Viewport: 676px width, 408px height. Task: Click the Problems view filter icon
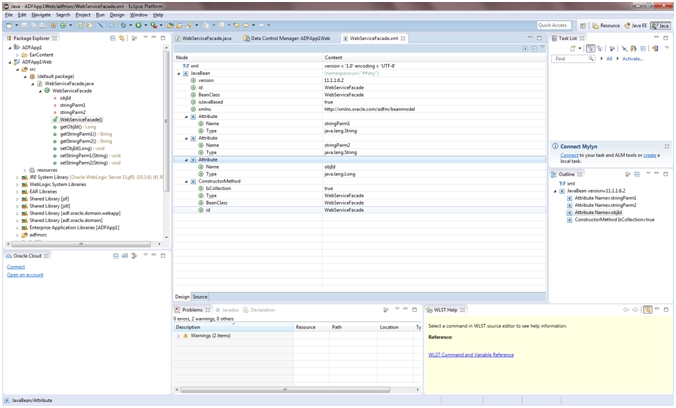coord(386,310)
